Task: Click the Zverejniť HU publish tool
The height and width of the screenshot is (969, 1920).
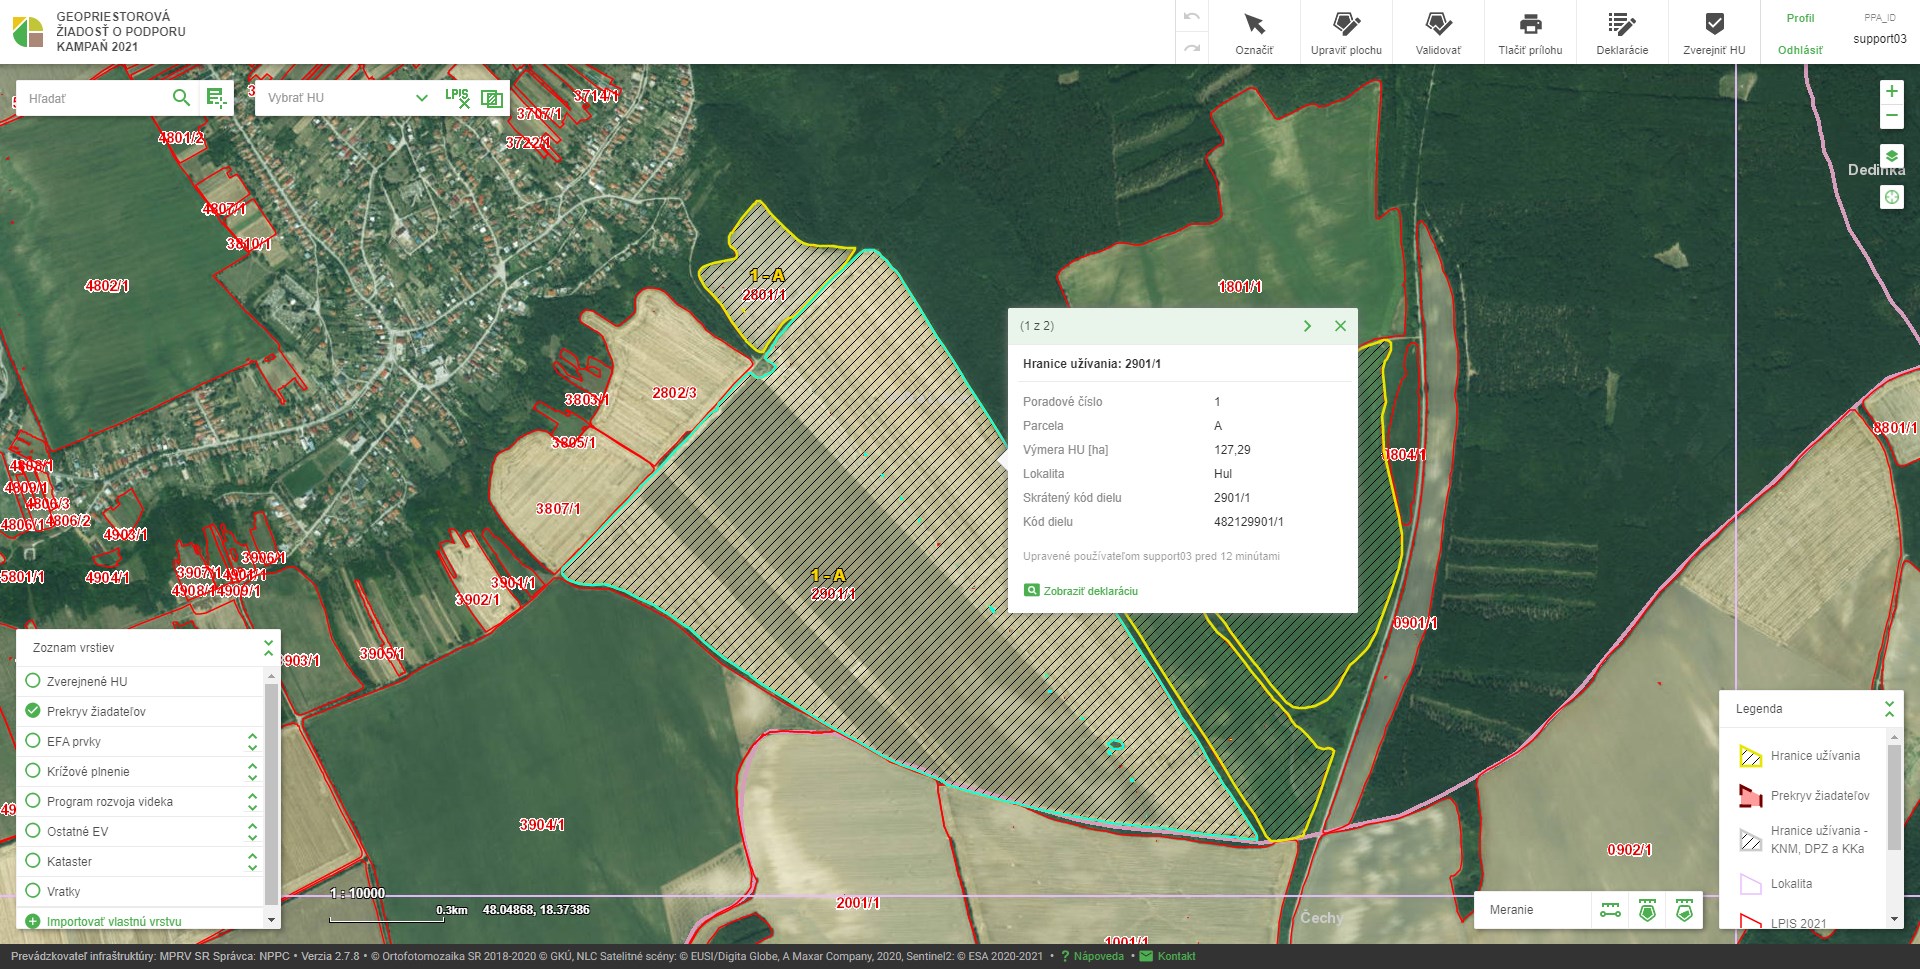Action: (1714, 32)
